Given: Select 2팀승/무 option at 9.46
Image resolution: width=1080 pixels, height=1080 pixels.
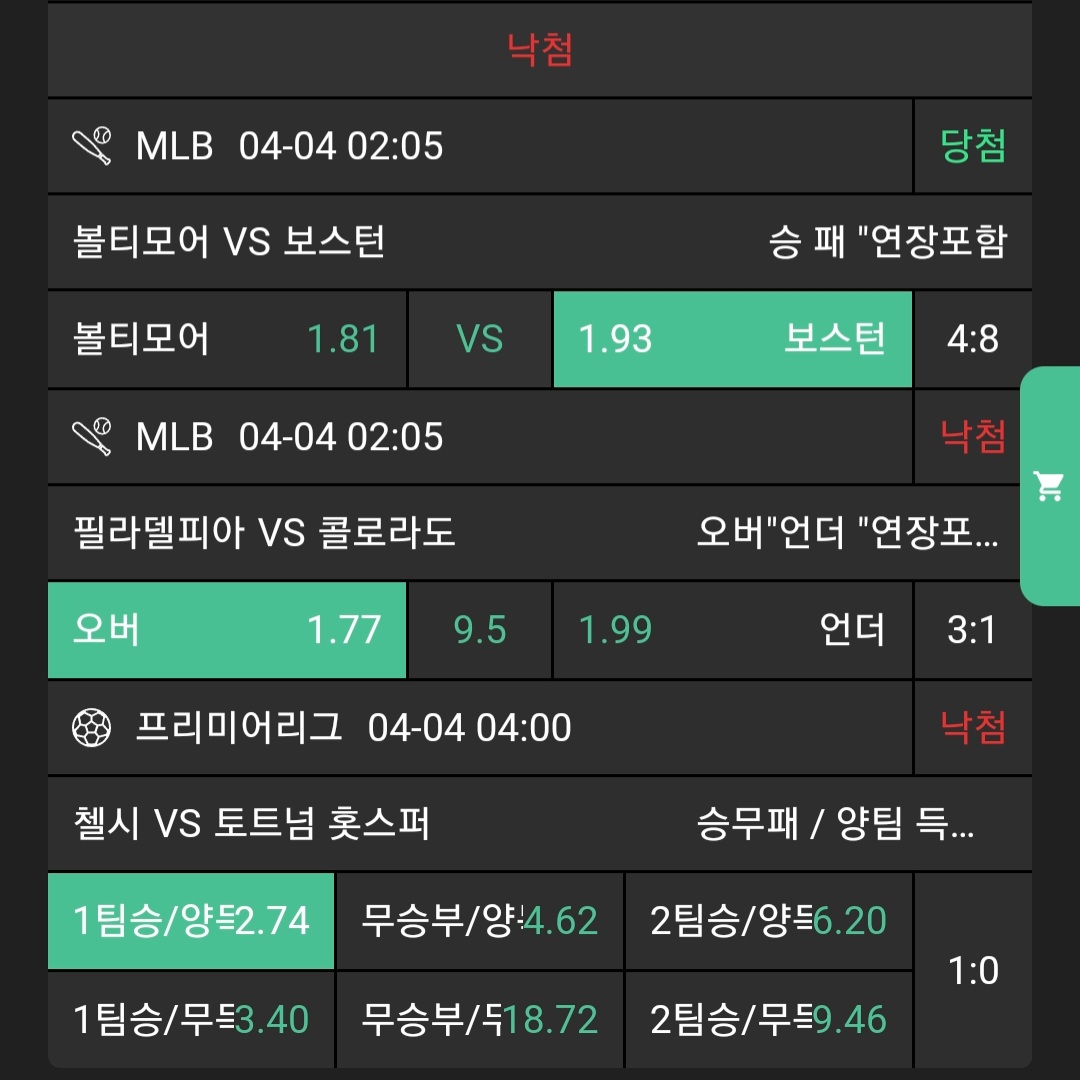Looking at the screenshot, I should 768,1020.
